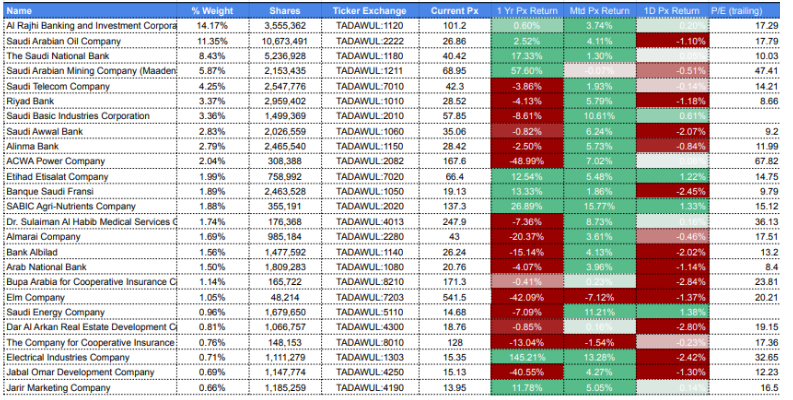Click the -42.09% one-year return cell
Image resolution: width=793 pixels, height=400 pixels.
527,297
